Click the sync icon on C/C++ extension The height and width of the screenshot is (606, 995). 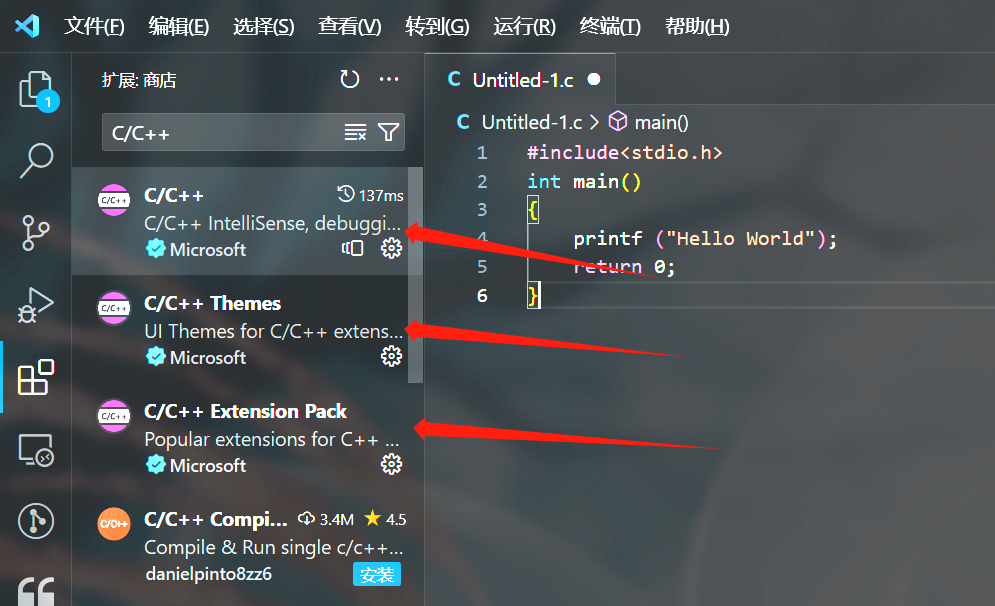tap(353, 248)
